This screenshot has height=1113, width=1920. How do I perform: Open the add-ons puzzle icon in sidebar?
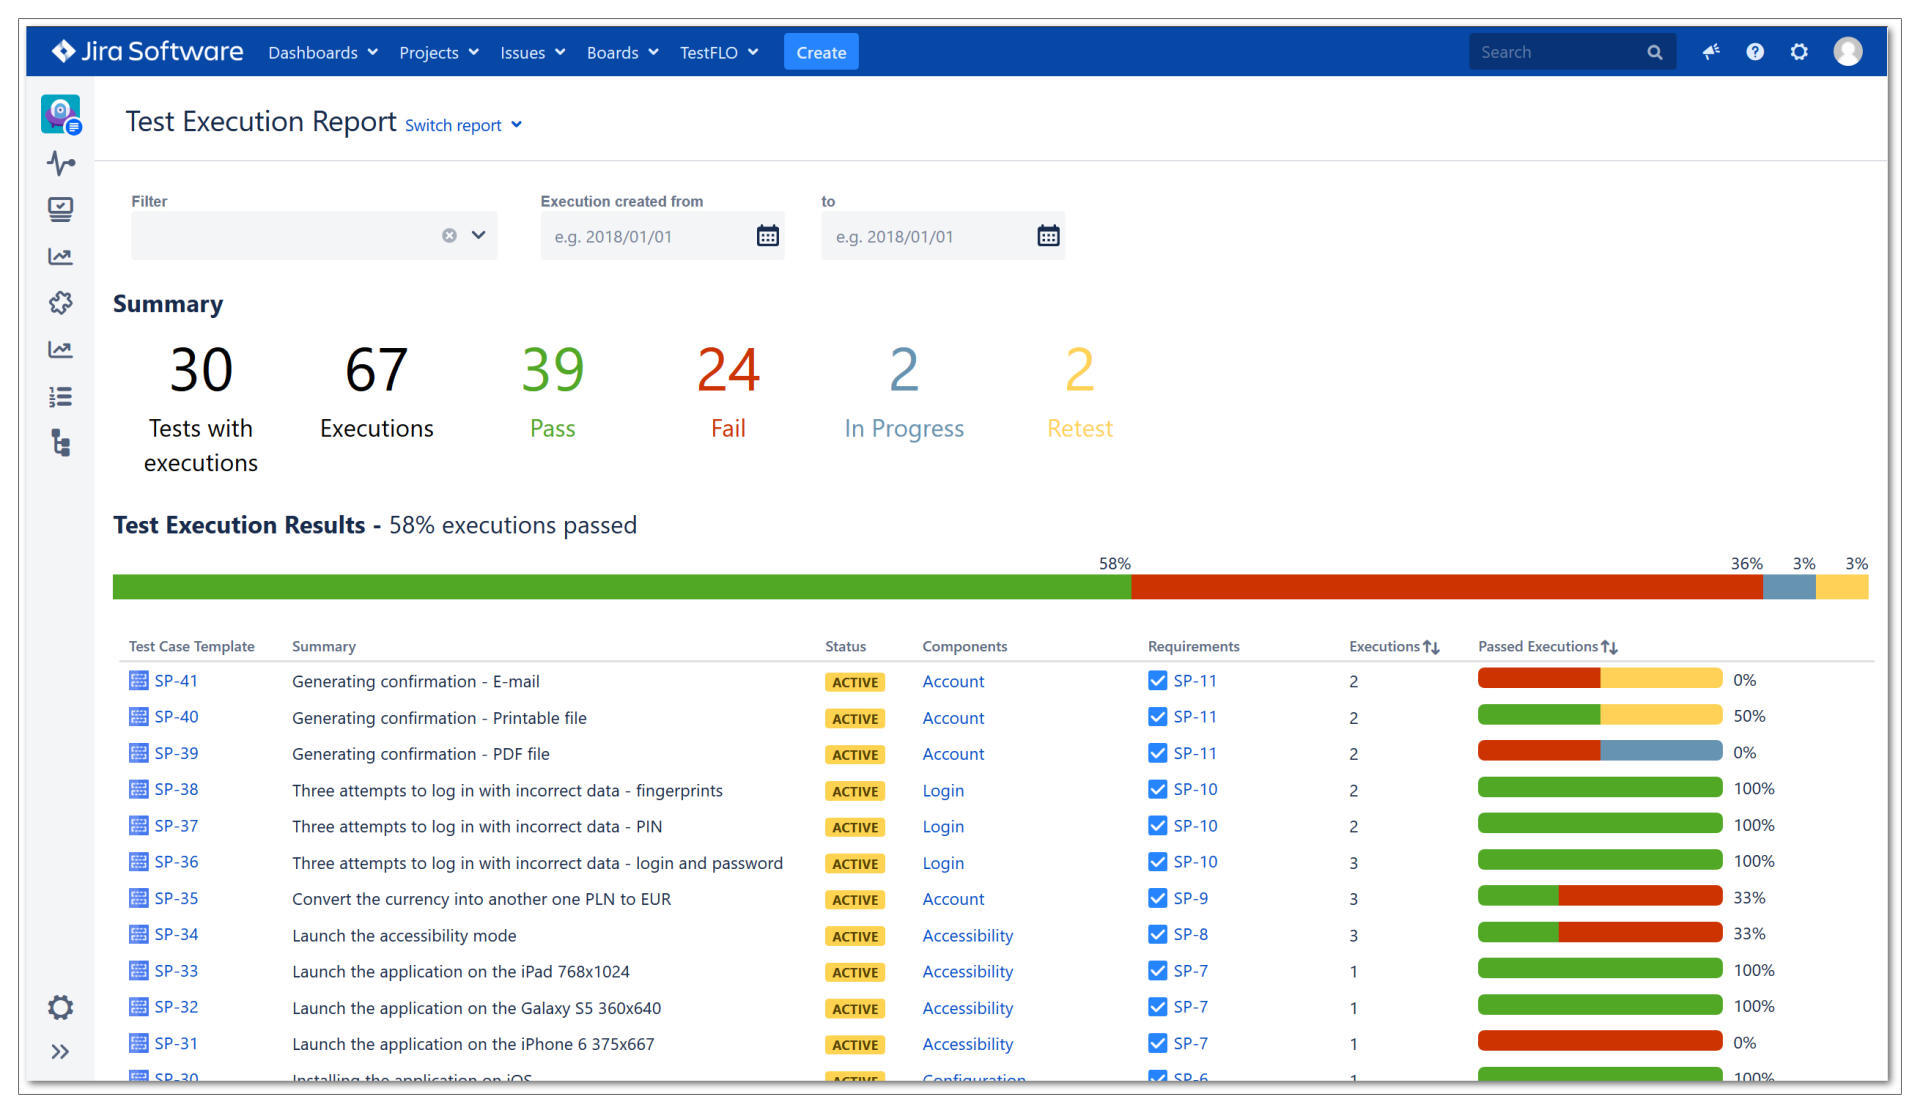coord(61,303)
